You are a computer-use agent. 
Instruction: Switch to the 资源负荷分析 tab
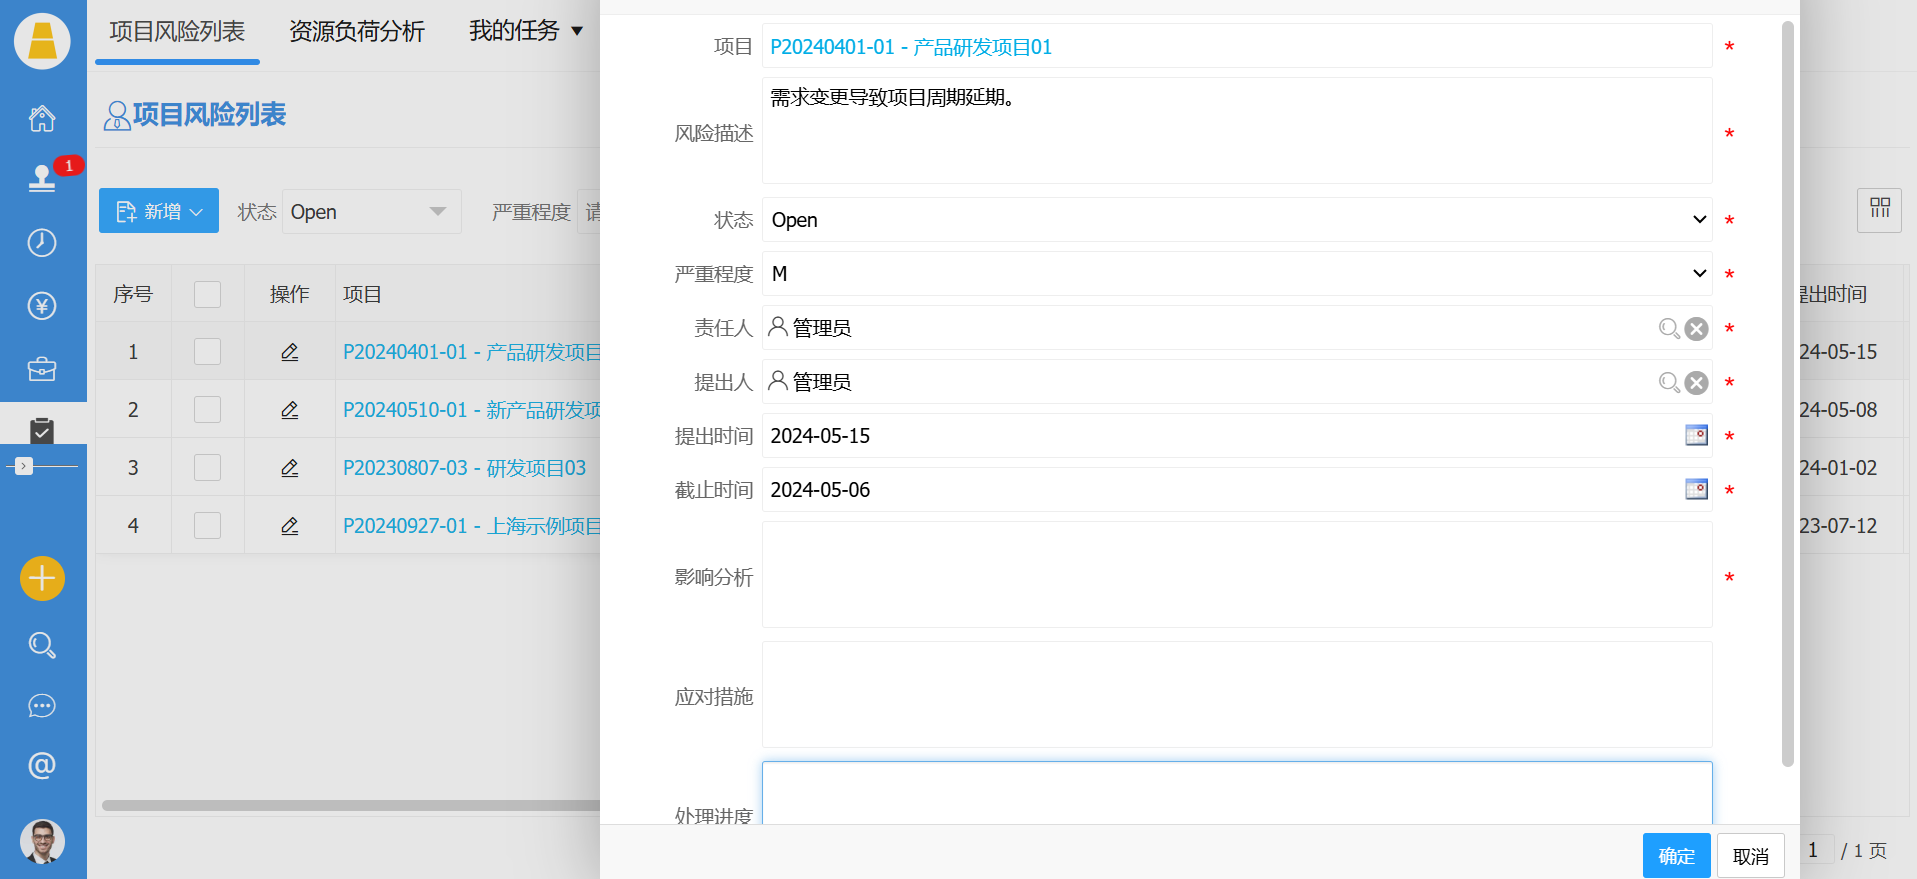pyautogui.click(x=357, y=32)
